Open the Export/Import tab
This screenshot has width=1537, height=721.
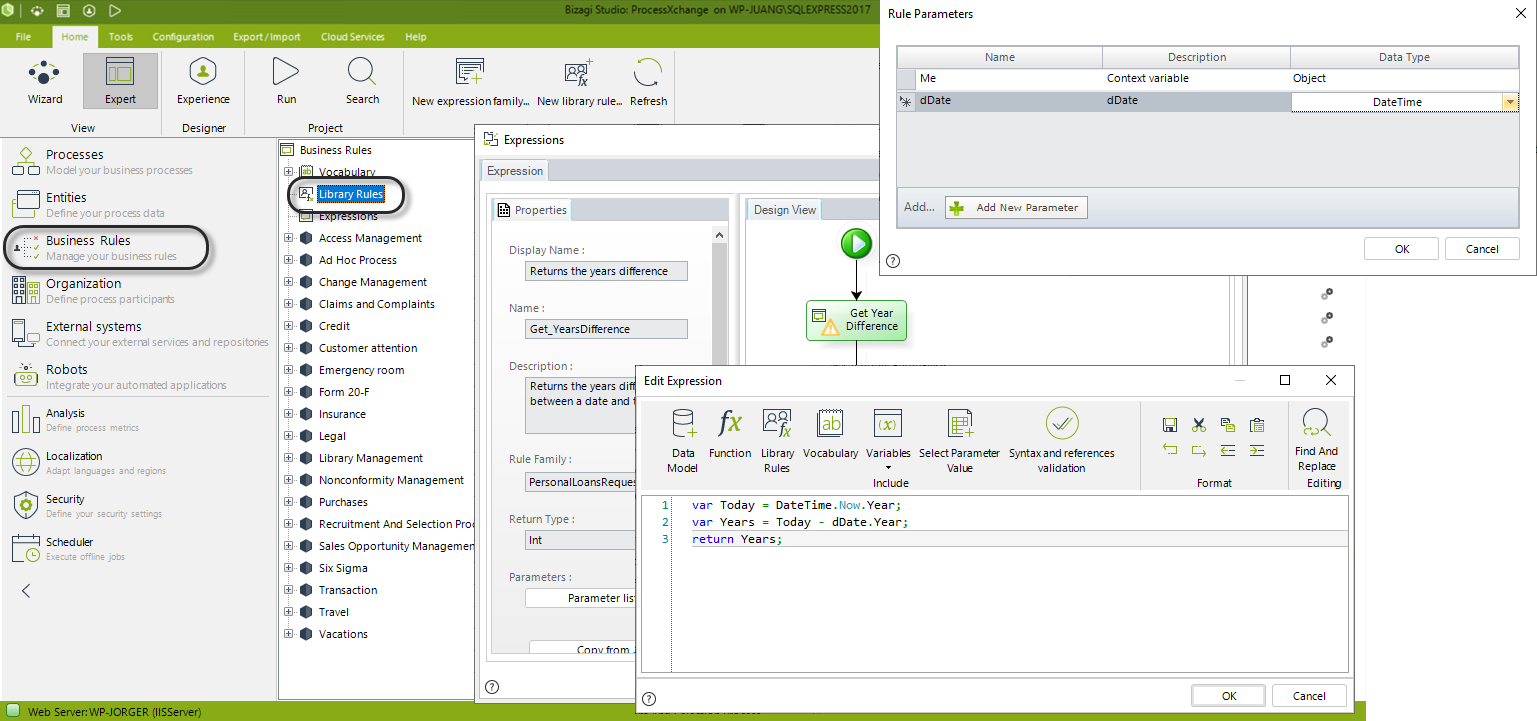pyautogui.click(x=267, y=37)
